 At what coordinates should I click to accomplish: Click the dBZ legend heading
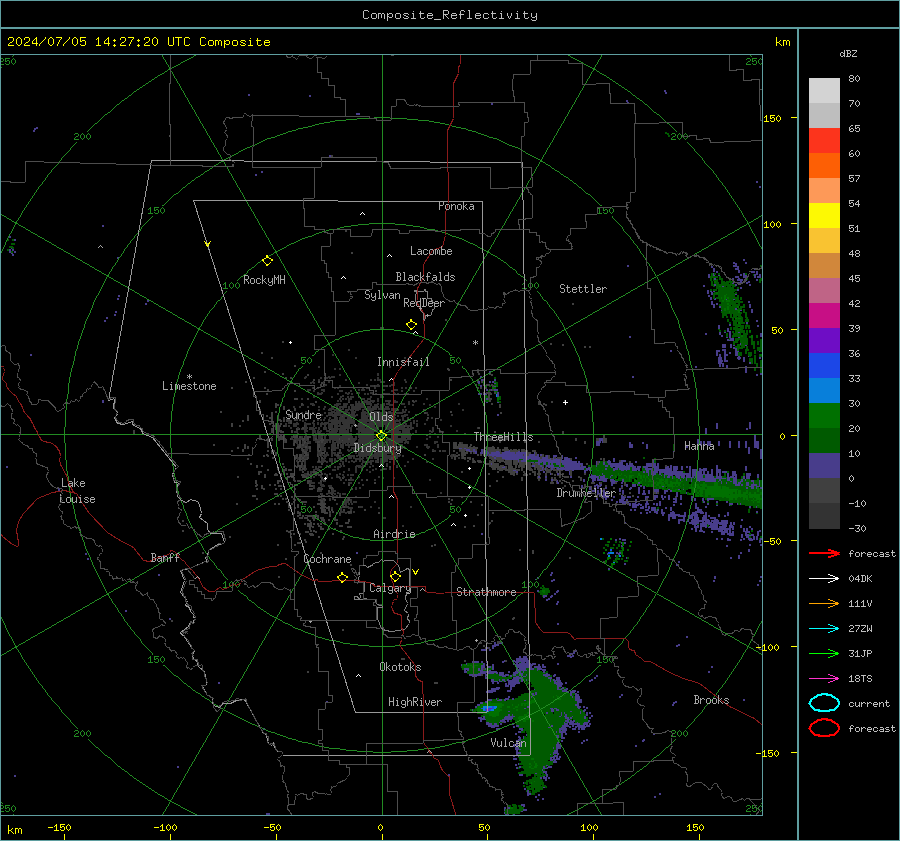[x=848, y=53]
